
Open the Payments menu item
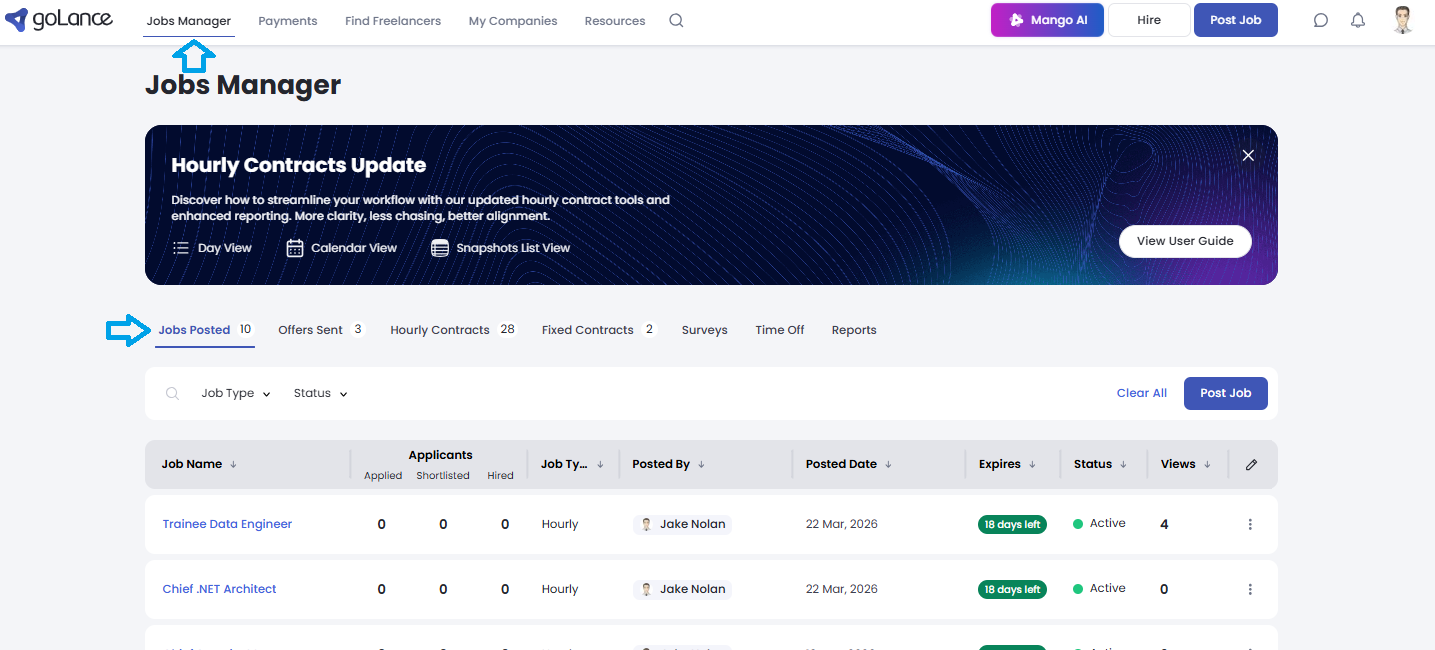pos(287,21)
